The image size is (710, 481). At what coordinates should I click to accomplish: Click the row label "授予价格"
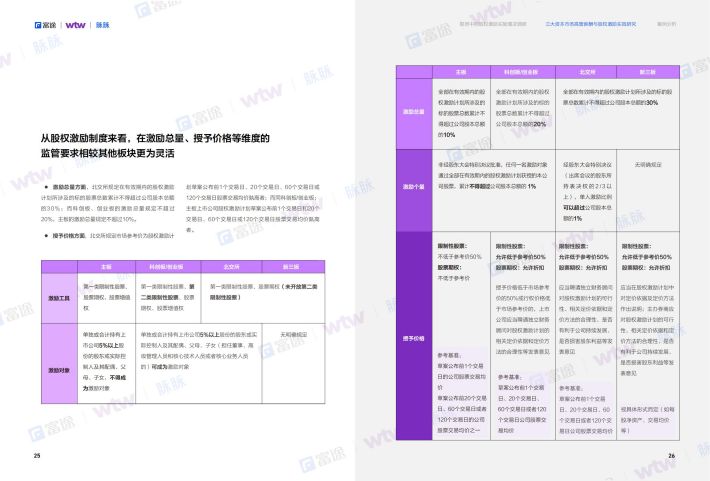coord(414,338)
